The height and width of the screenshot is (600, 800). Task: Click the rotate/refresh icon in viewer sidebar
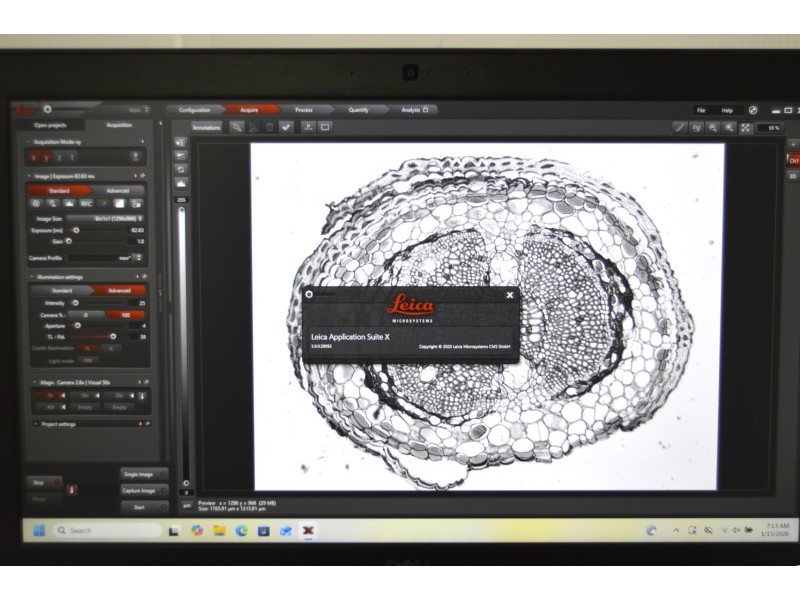pyautogui.click(x=181, y=169)
